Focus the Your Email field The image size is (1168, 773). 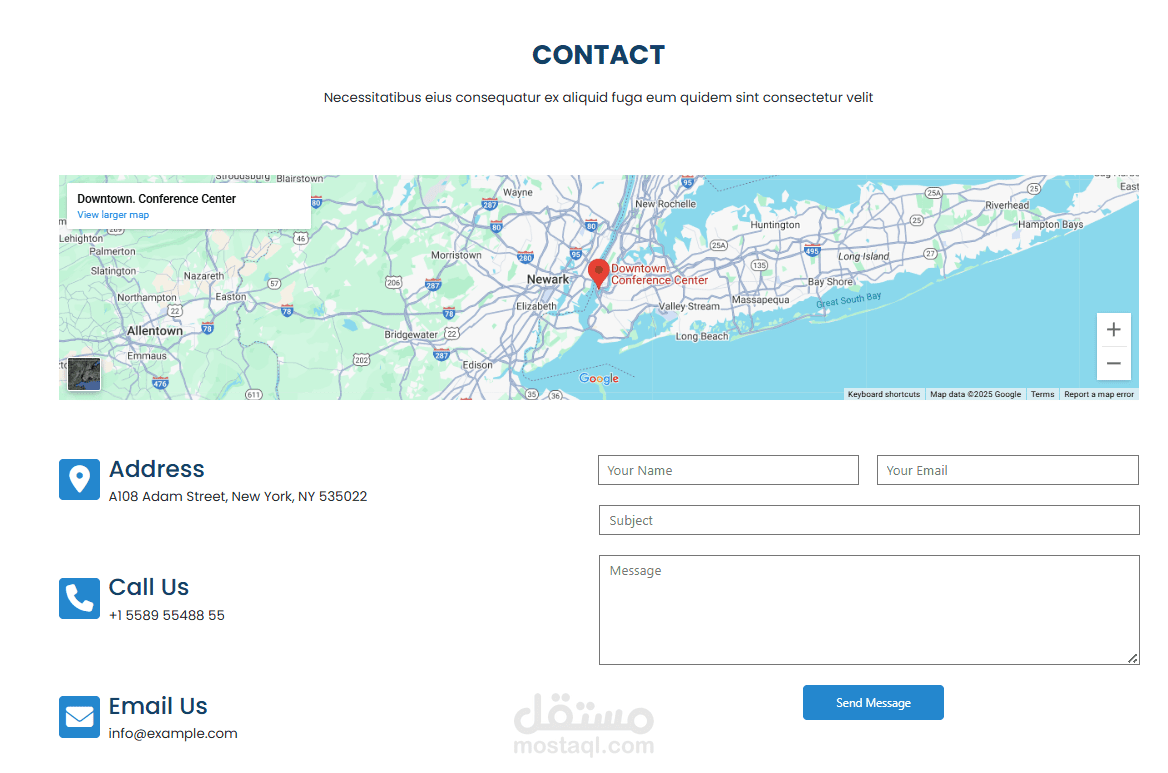coord(1008,470)
